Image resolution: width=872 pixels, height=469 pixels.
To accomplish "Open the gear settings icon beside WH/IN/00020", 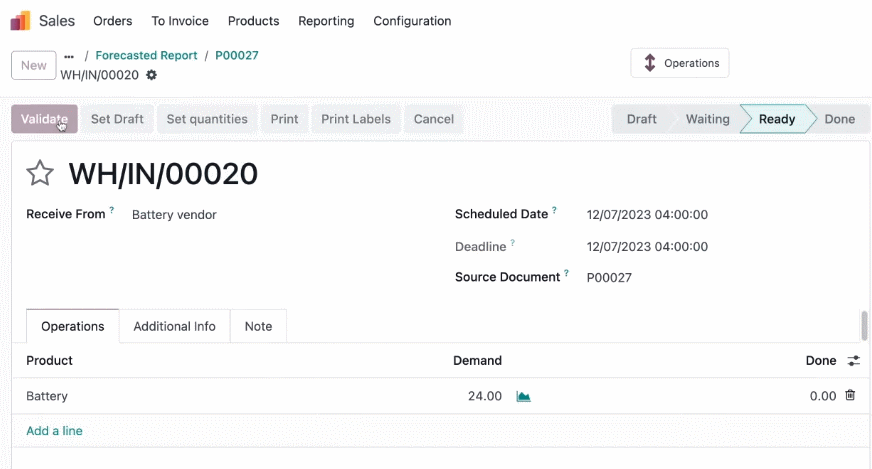I will click(151, 75).
